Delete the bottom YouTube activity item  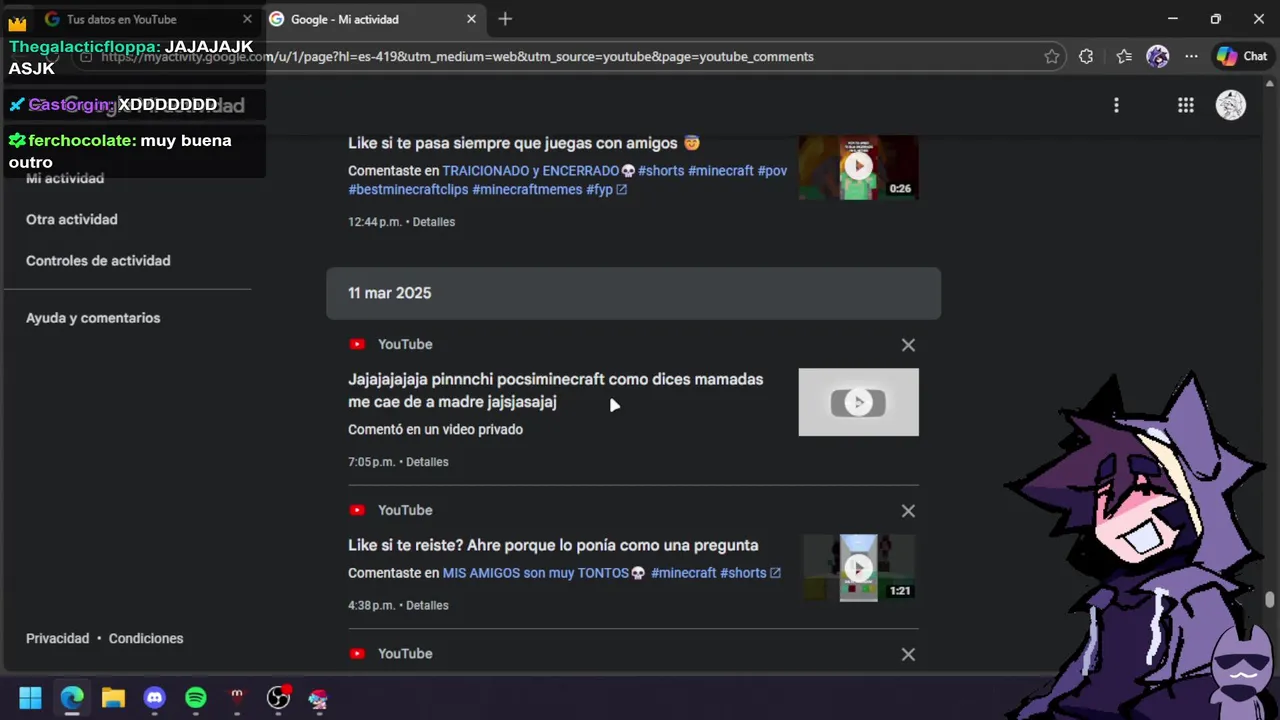[908, 654]
